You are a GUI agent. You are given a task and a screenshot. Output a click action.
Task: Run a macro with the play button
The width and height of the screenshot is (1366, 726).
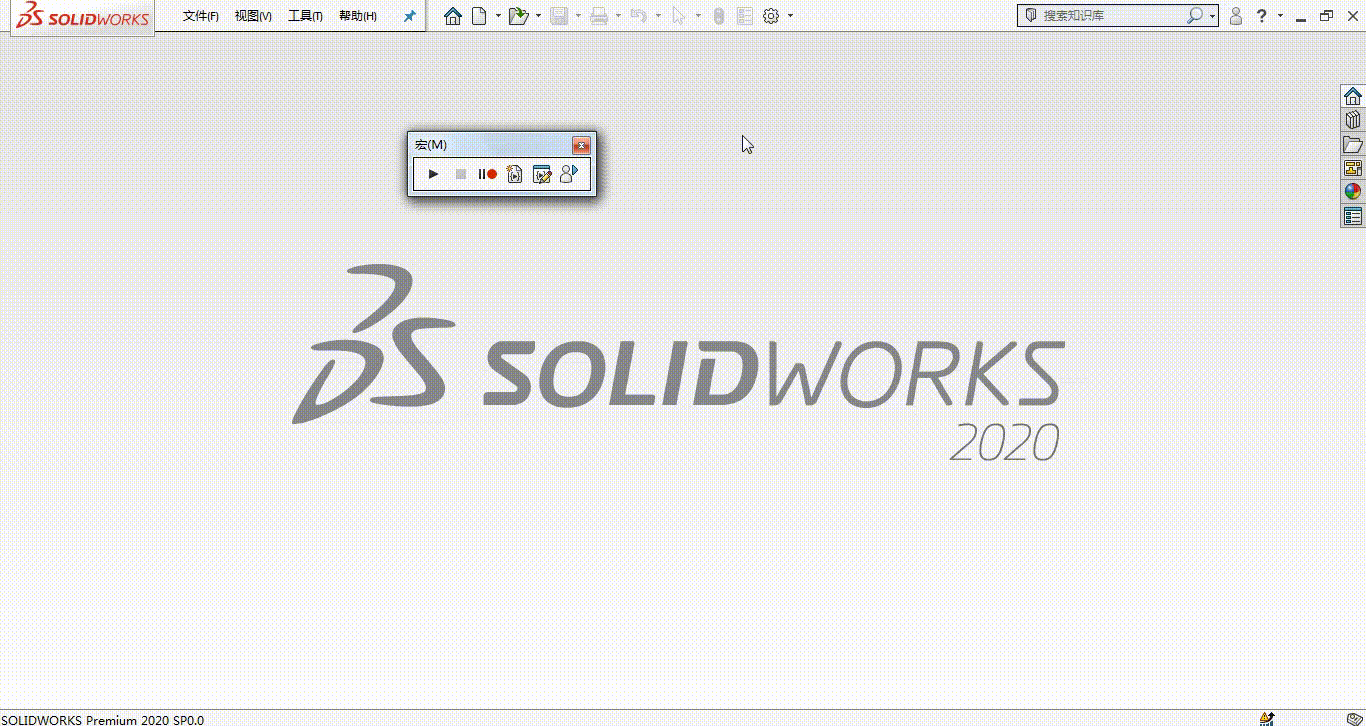pyautogui.click(x=433, y=174)
